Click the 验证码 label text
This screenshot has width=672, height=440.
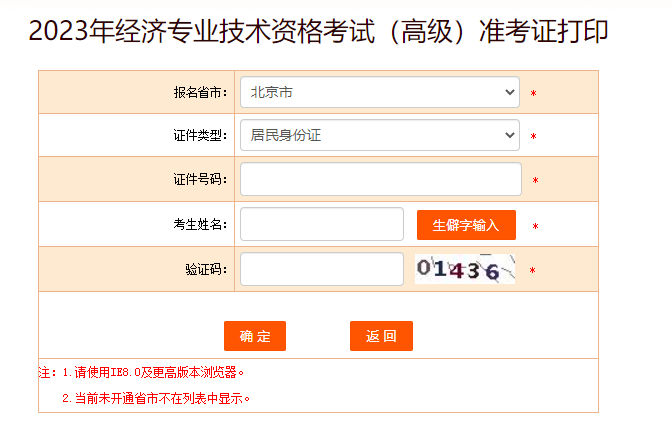coord(206,269)
